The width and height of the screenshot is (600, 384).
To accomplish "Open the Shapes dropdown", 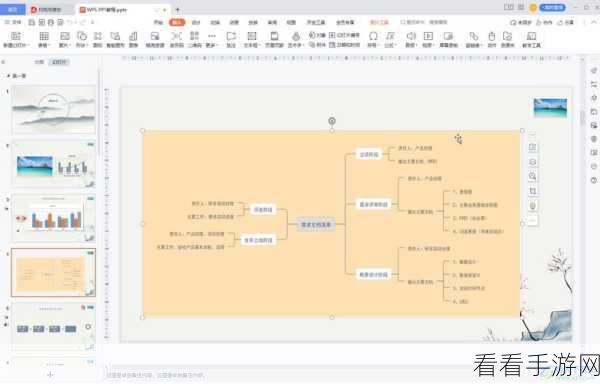I will [82, 39].
